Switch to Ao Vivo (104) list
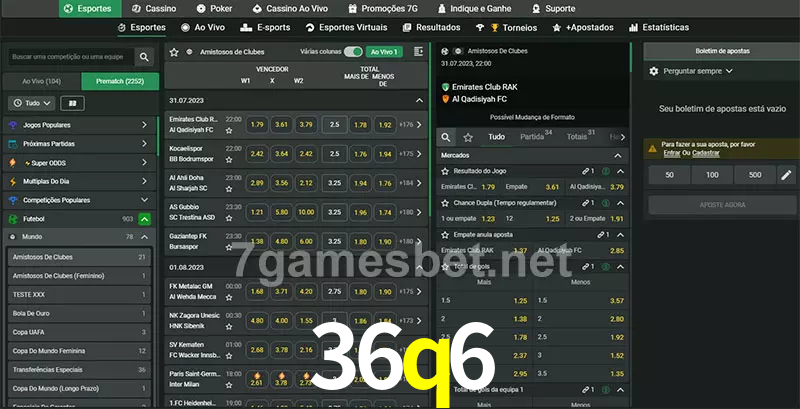The width and height of the screenshot is (800, 409). 42,81
